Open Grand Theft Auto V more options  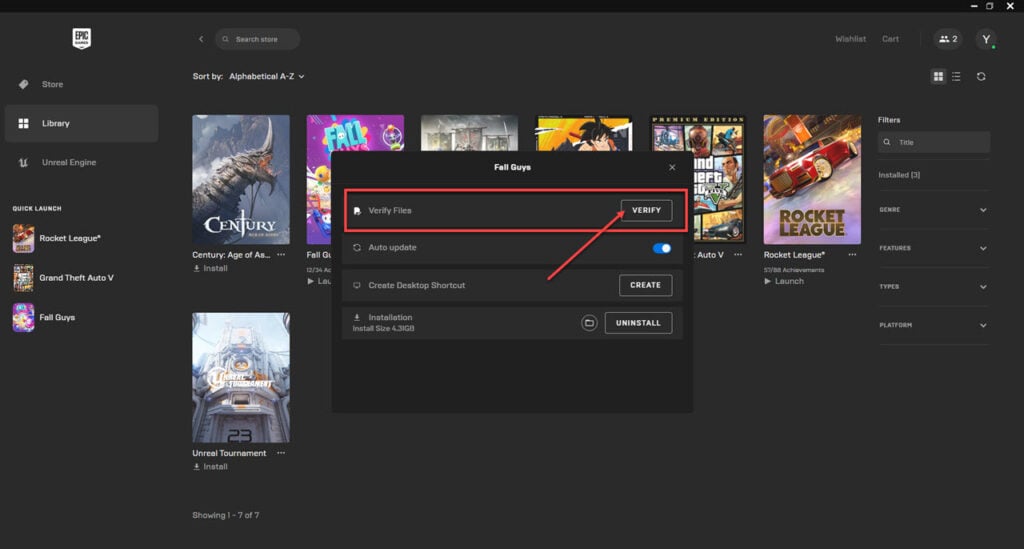[x=738, y=255]
